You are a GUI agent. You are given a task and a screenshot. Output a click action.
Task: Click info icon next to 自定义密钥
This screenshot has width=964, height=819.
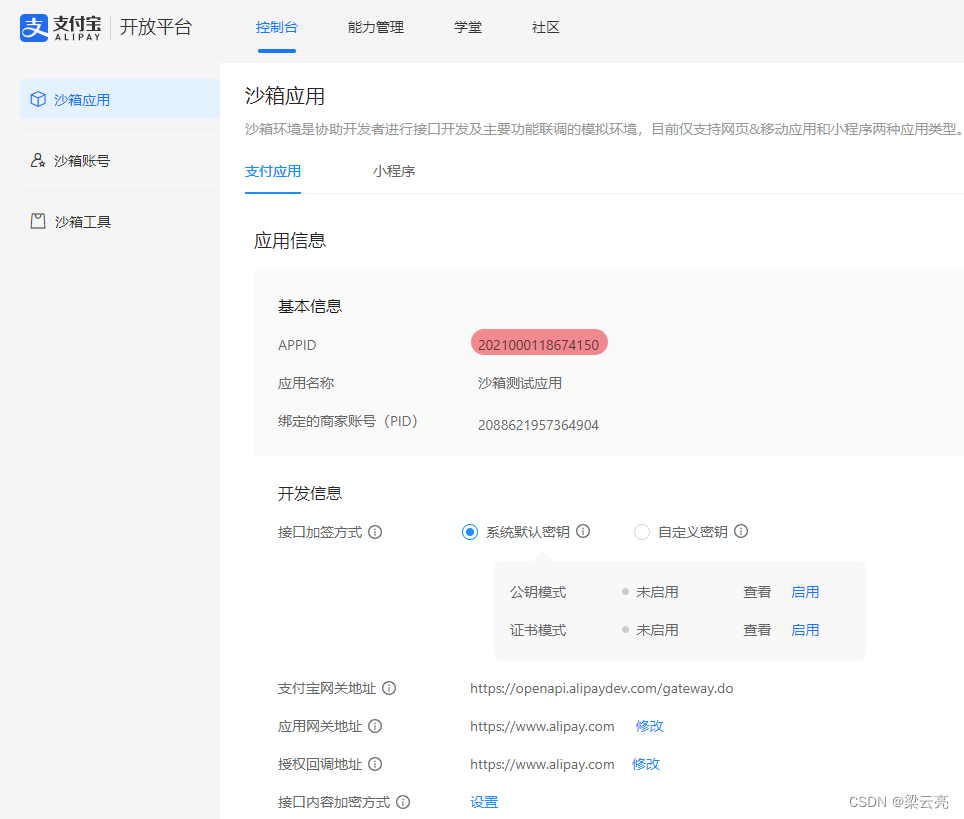[x=741, y=531]
